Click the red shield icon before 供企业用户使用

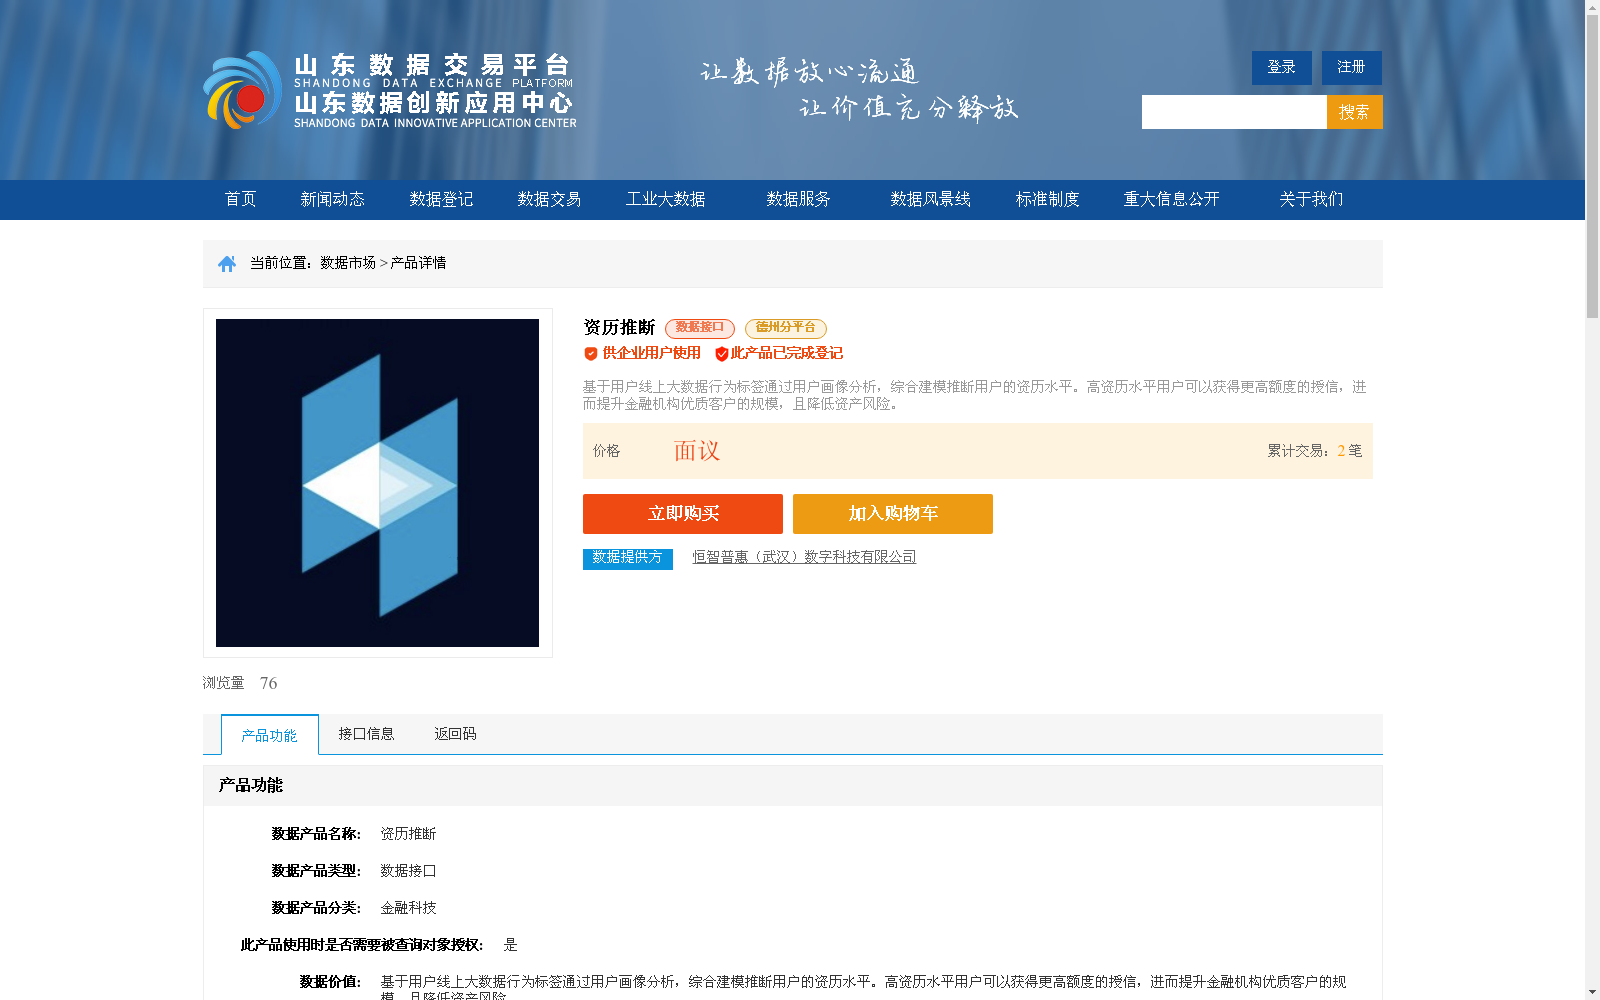tap(591, 354)
